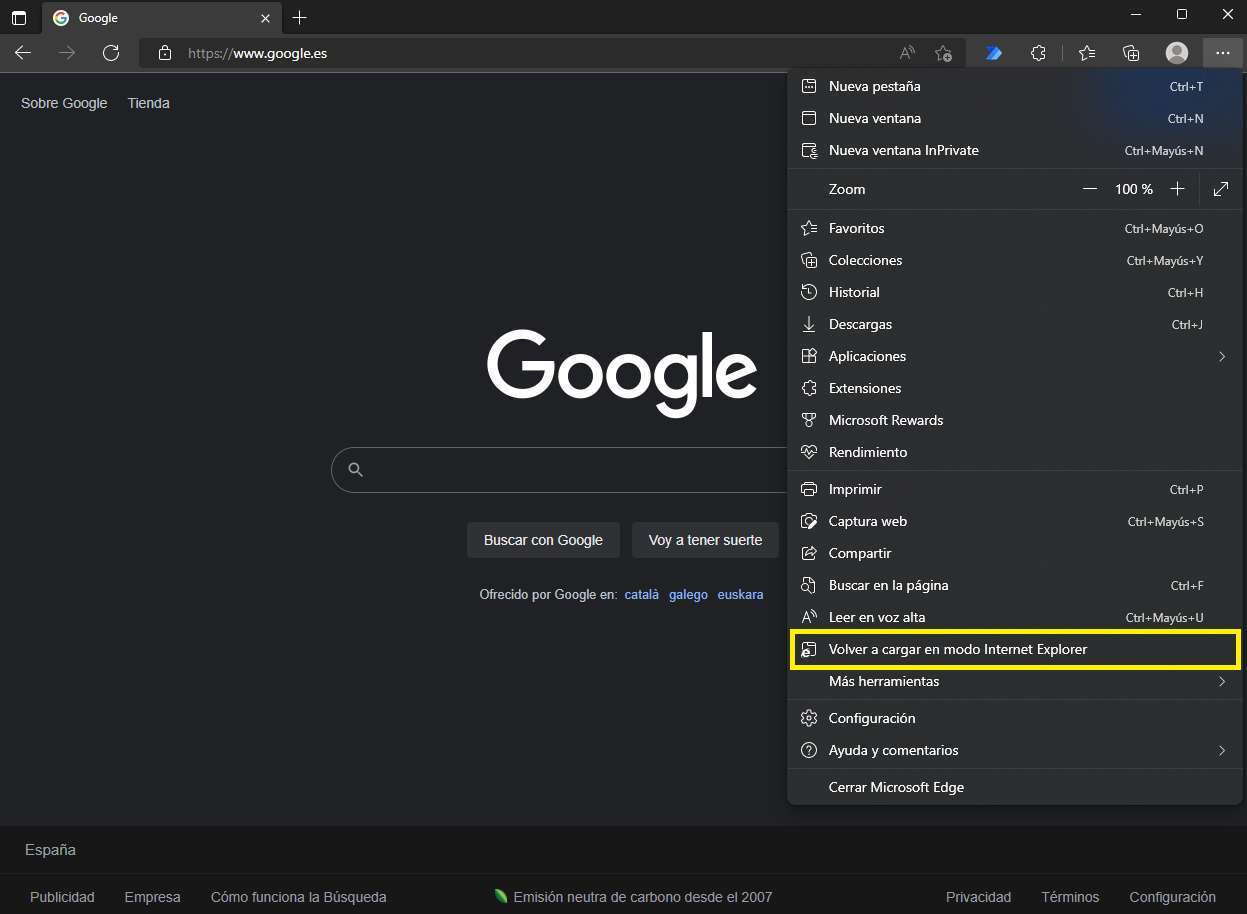This screenshot has height=914, width=1247.
Task: Click the magnifier icon in Google search box
Action: [x=355, y=469]
